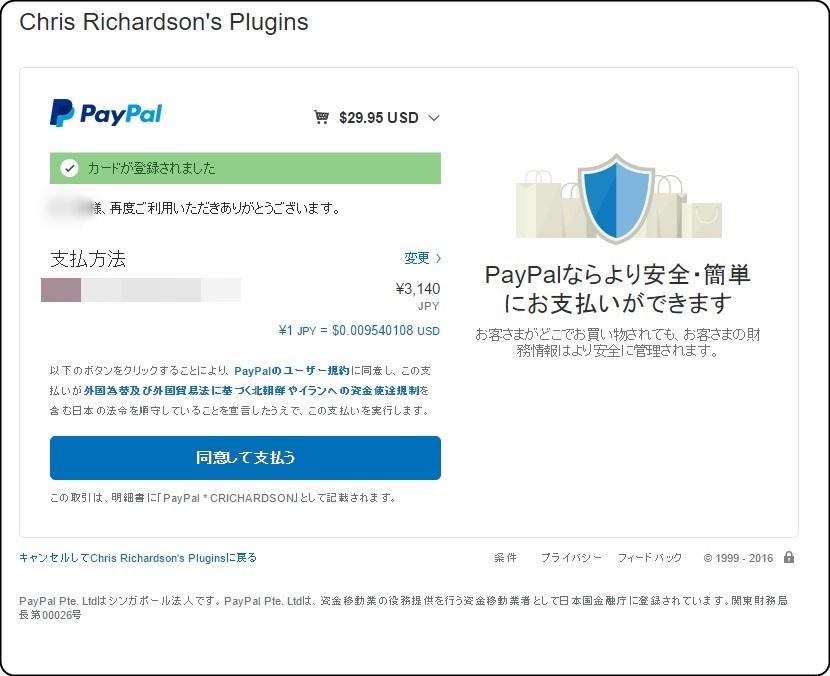Click the padlock security icon in footer
The image size is (830, 676).
[x=789, y=557]
